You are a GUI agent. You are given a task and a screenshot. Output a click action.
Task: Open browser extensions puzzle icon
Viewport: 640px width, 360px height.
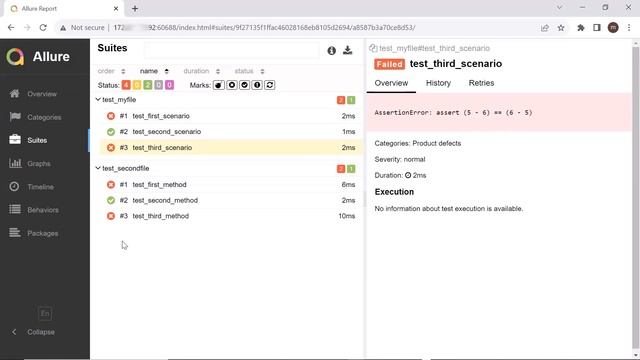(x=580, y=28)
